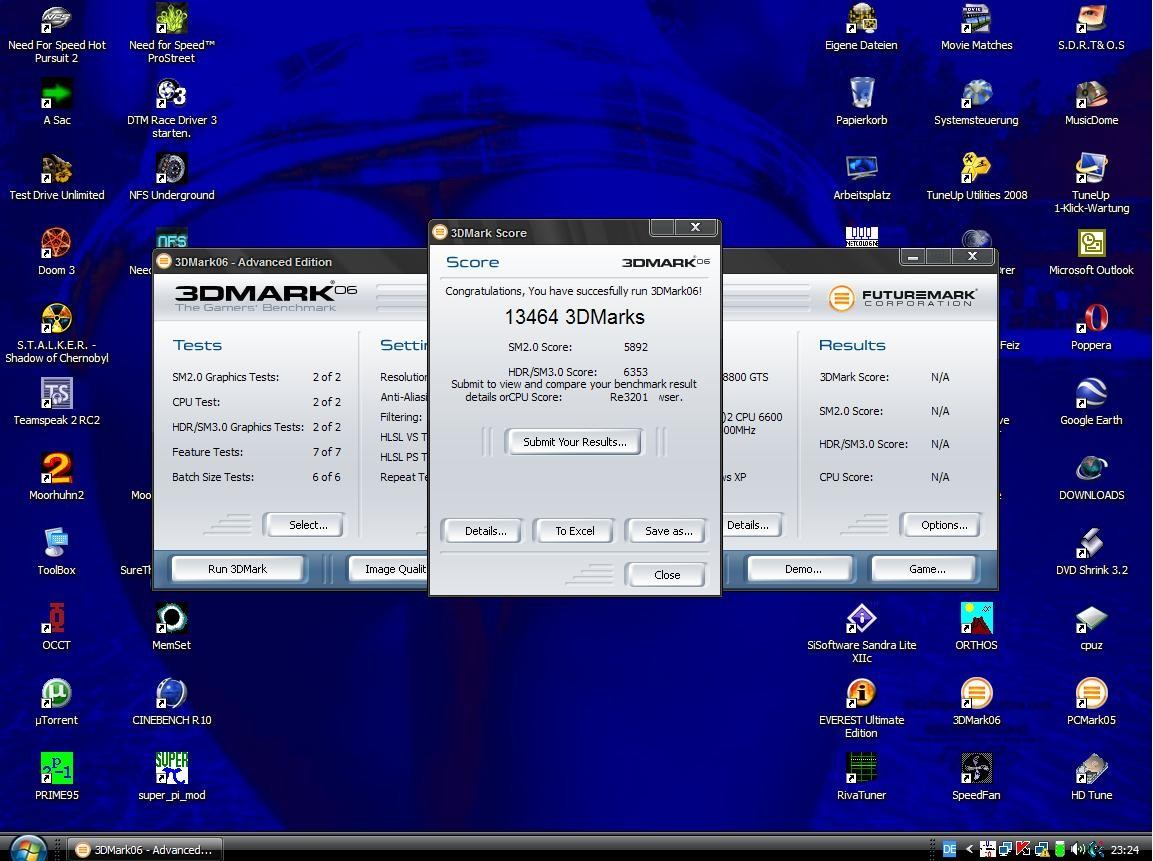Screen dimensions: 1153x861
Task: Open Microsoft Outlook shortcut
Action: 1091,253
